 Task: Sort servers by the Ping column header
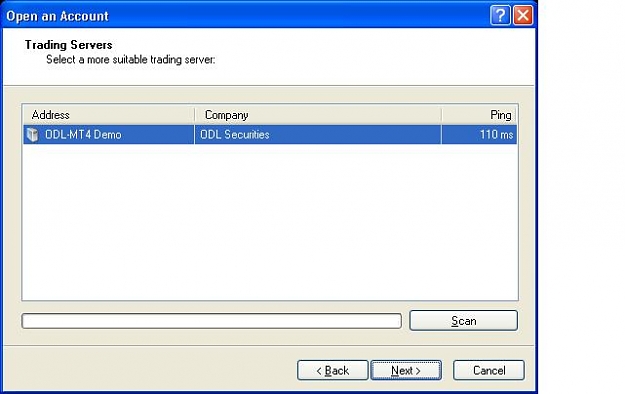coord(479,115)
